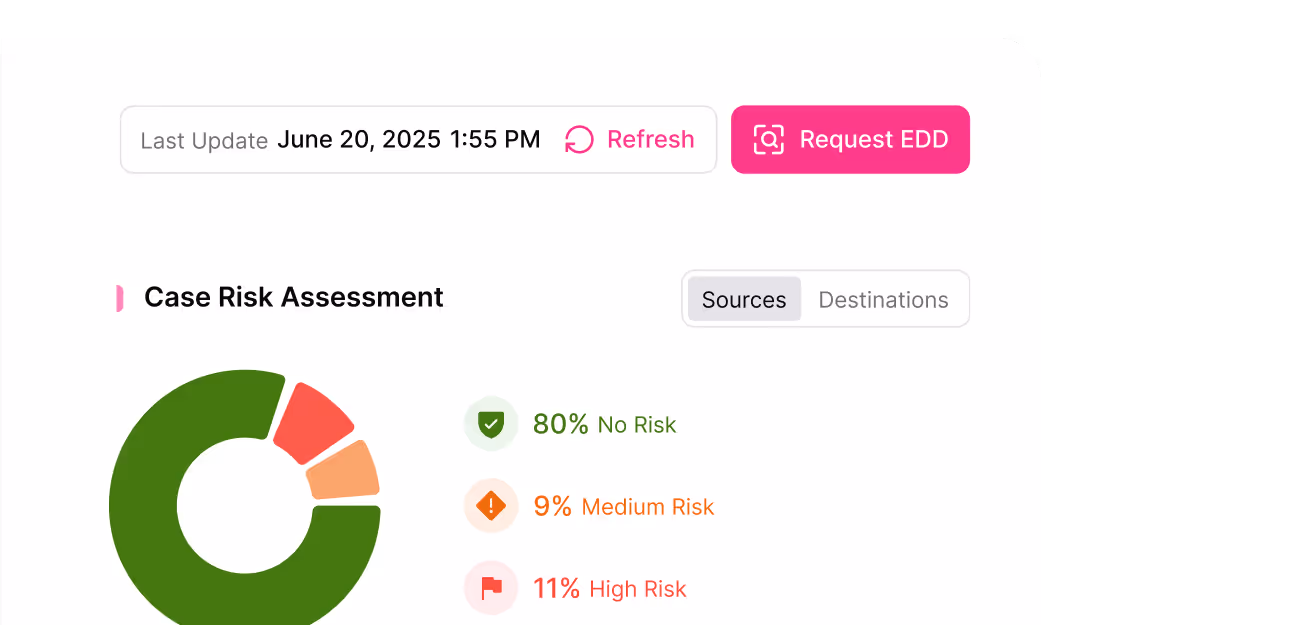Screen dimensions: 1313x625
Task: Click the Last Update date and time
Action: coord(408,140)
